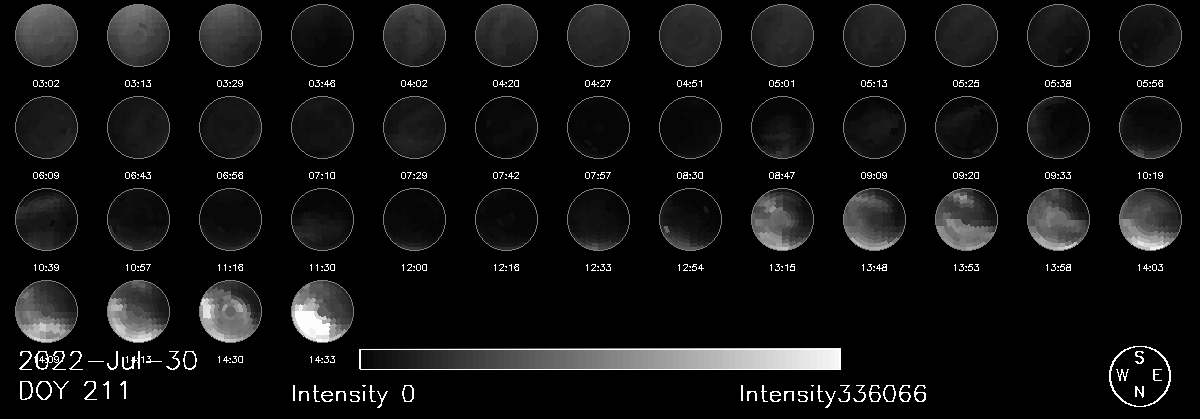Click the disk image labeled 09:33
1200x419 pixels.
[x=1058, y=126]
